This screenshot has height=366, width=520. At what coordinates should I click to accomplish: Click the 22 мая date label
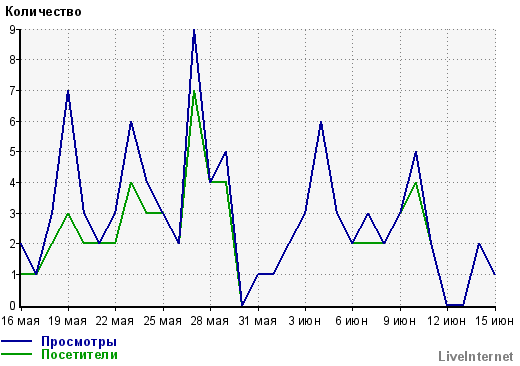click(115, 321)
